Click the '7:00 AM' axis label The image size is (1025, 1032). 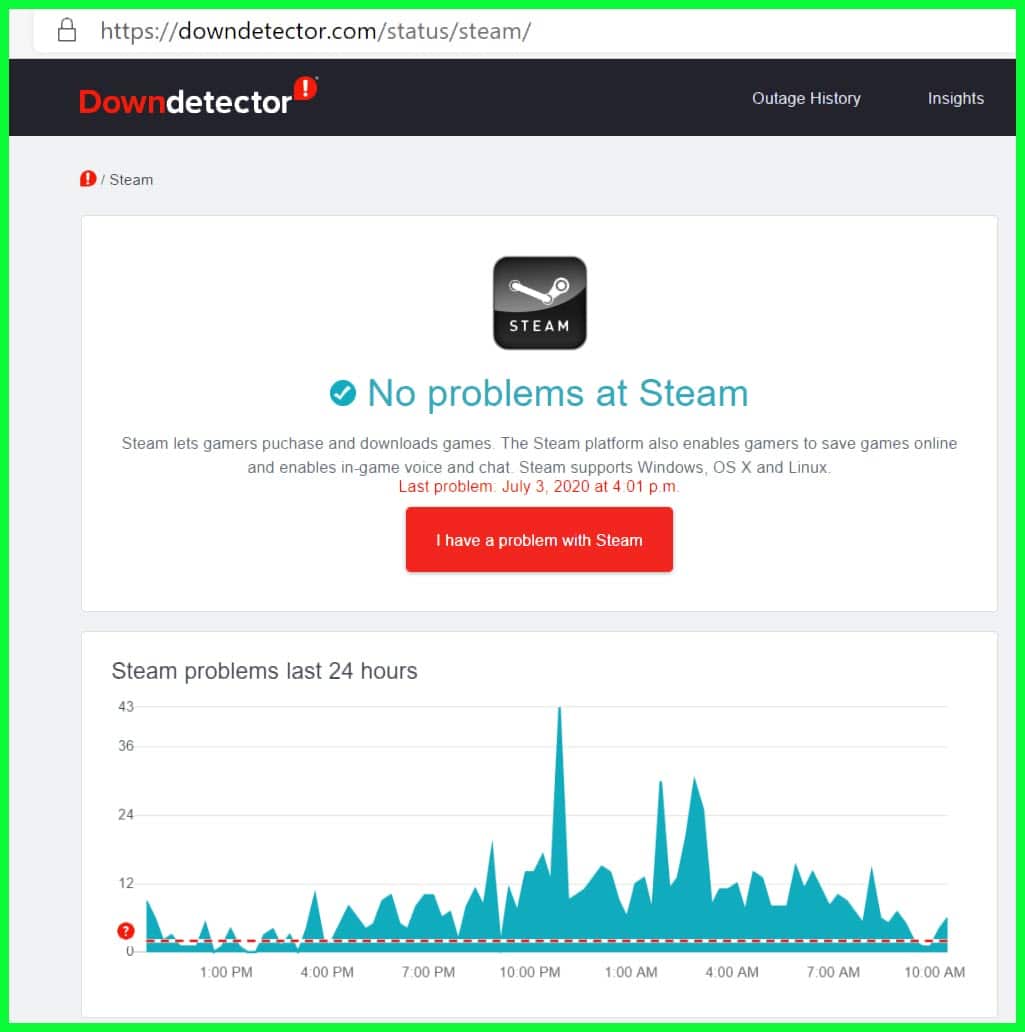[x=833, y=972]
